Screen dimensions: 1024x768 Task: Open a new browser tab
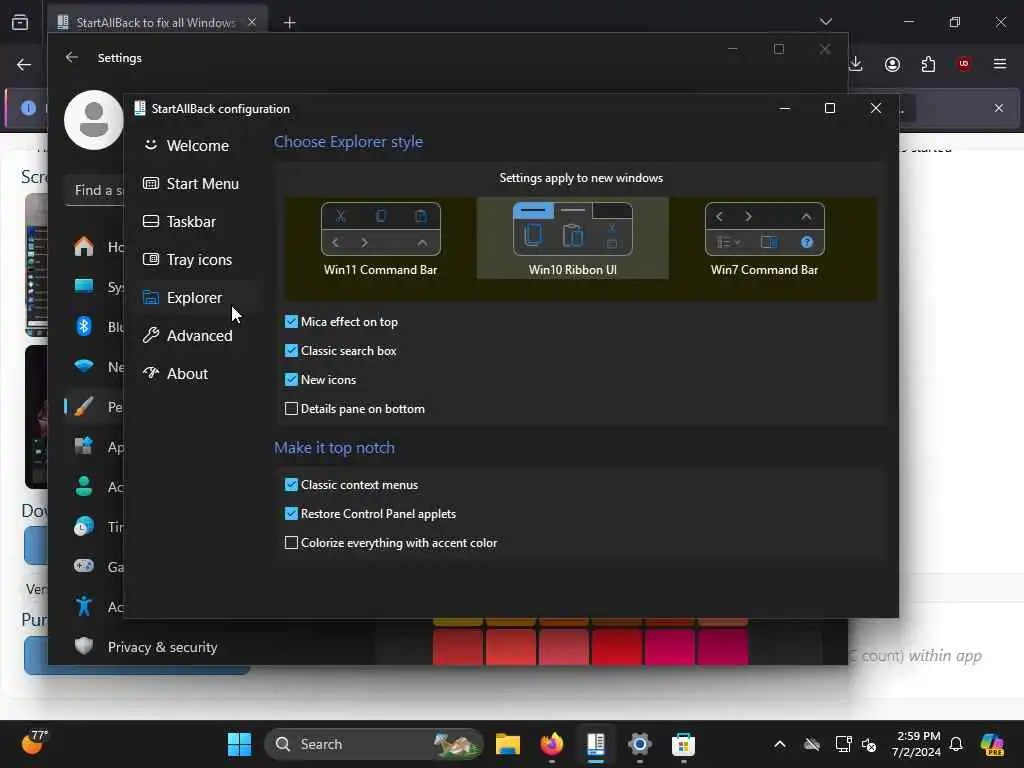coord(289,23)
